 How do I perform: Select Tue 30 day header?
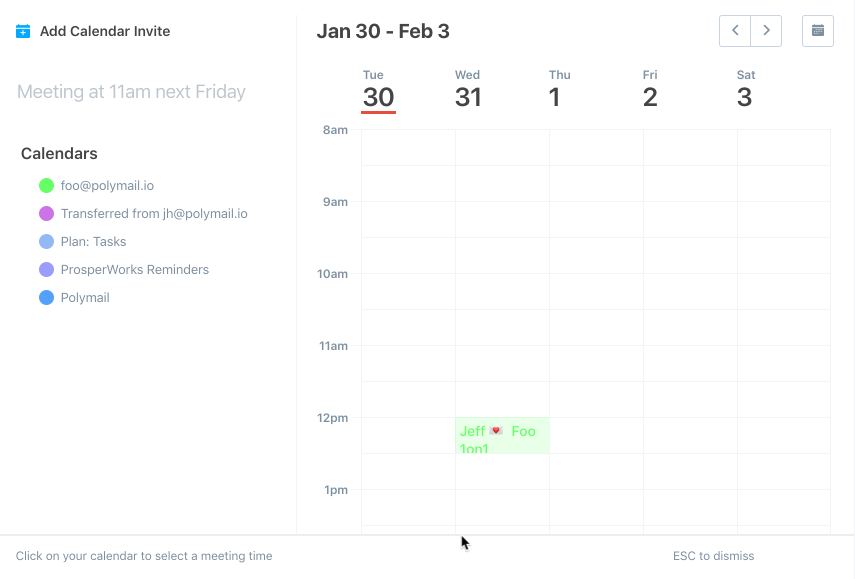(x=378, y=91)
